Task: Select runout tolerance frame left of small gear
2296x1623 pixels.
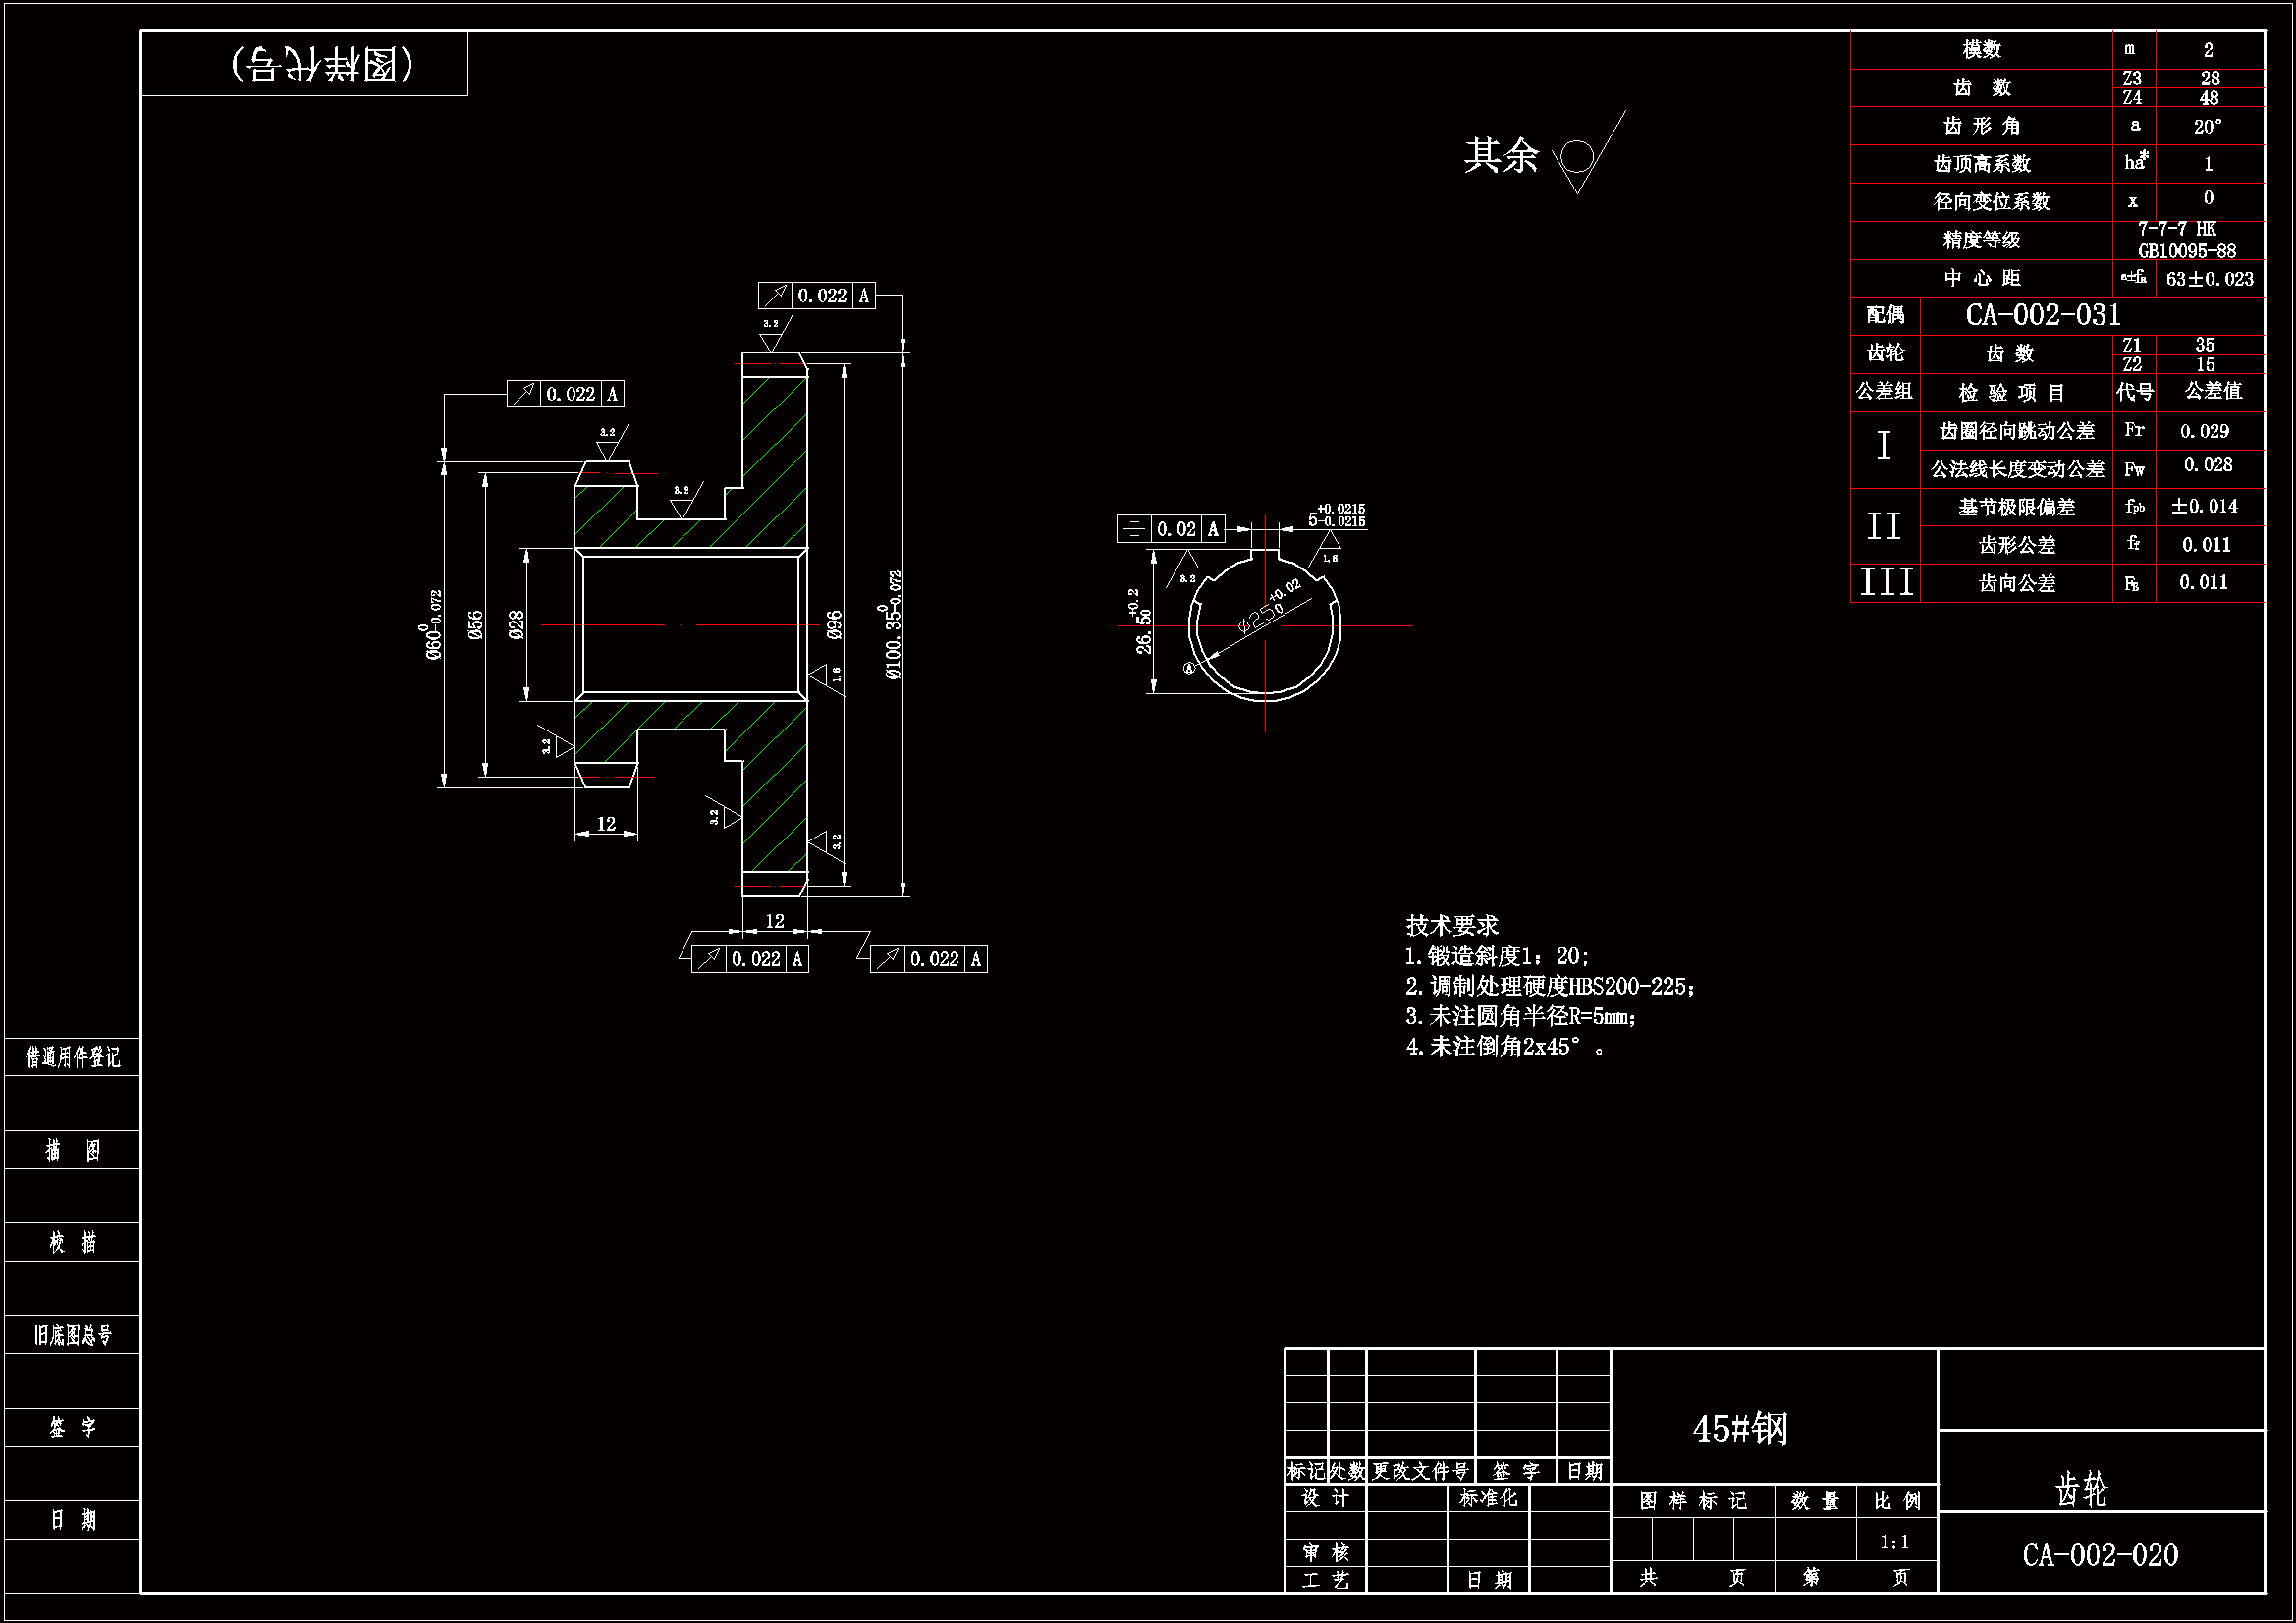Action: [565, 394]
